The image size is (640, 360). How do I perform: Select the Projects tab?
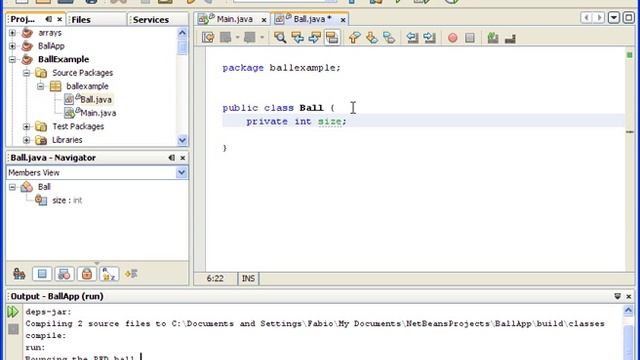pyautogui.click(x=23, y=19)
